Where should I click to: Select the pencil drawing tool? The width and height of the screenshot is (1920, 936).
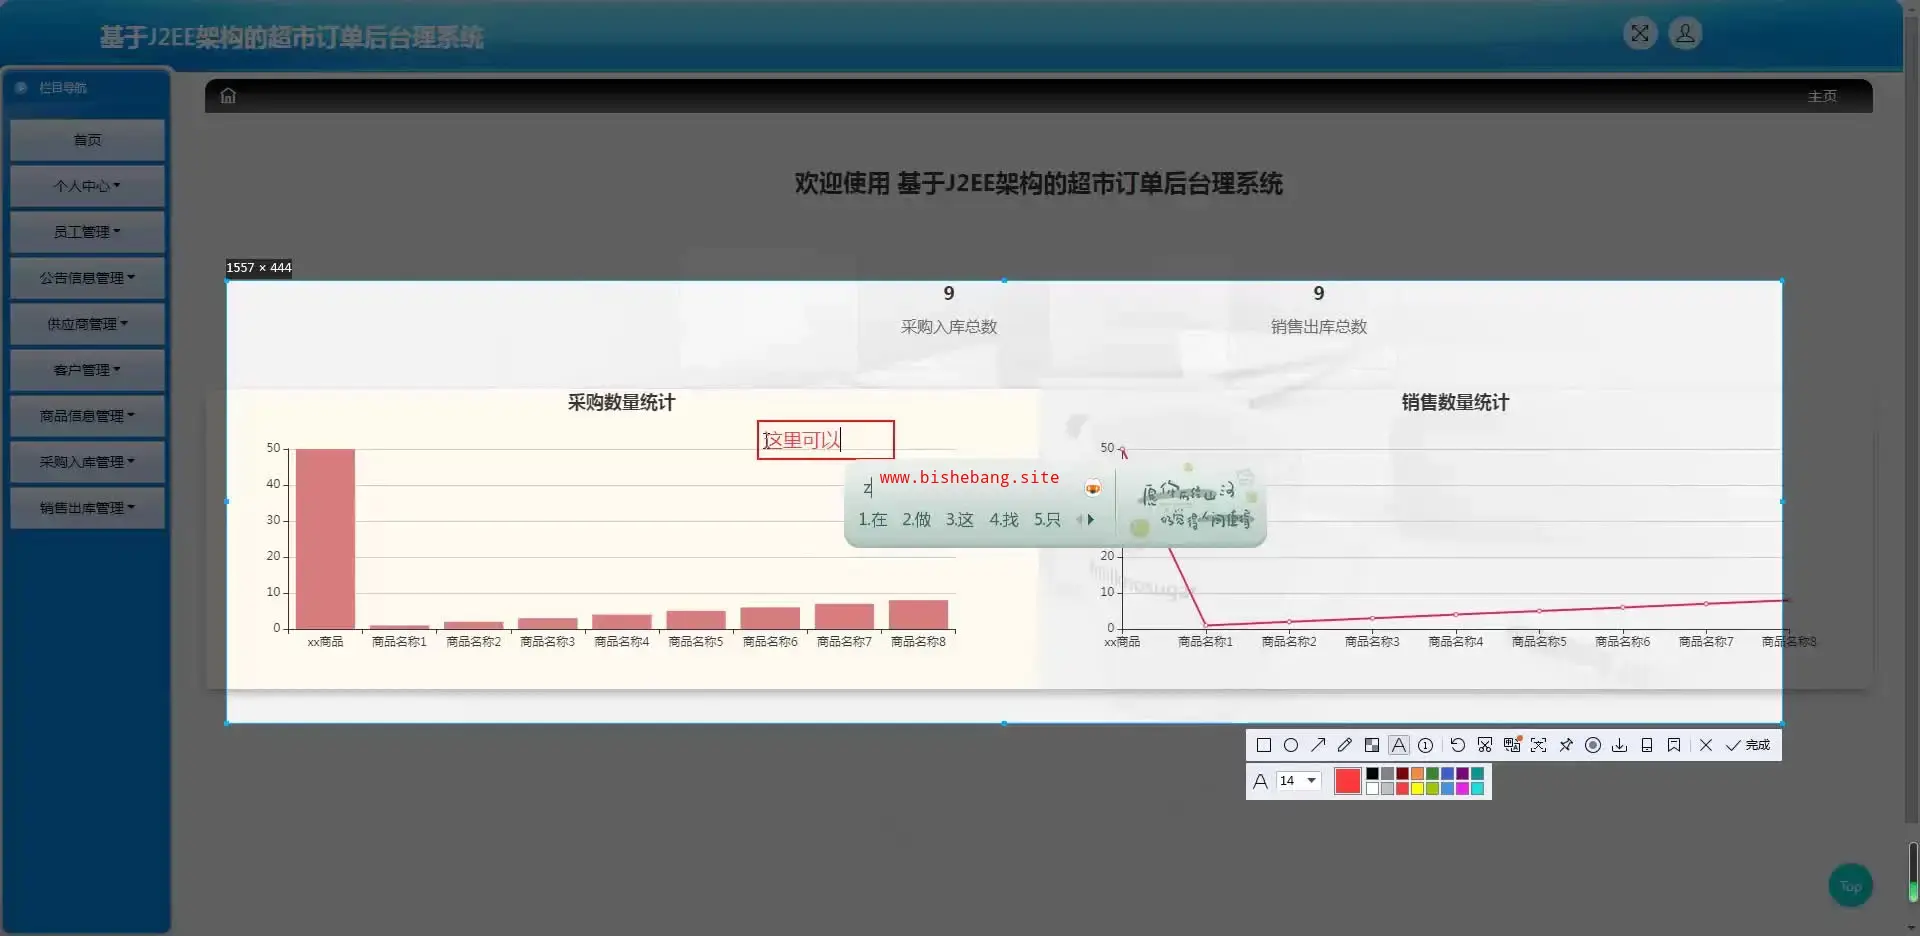(x=1345, y=745)
